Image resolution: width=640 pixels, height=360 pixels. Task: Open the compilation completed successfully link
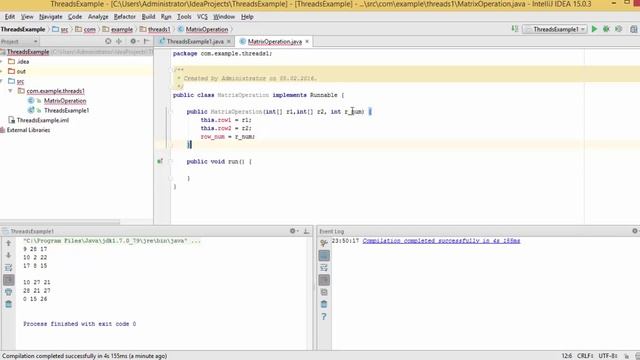point(441,241)
